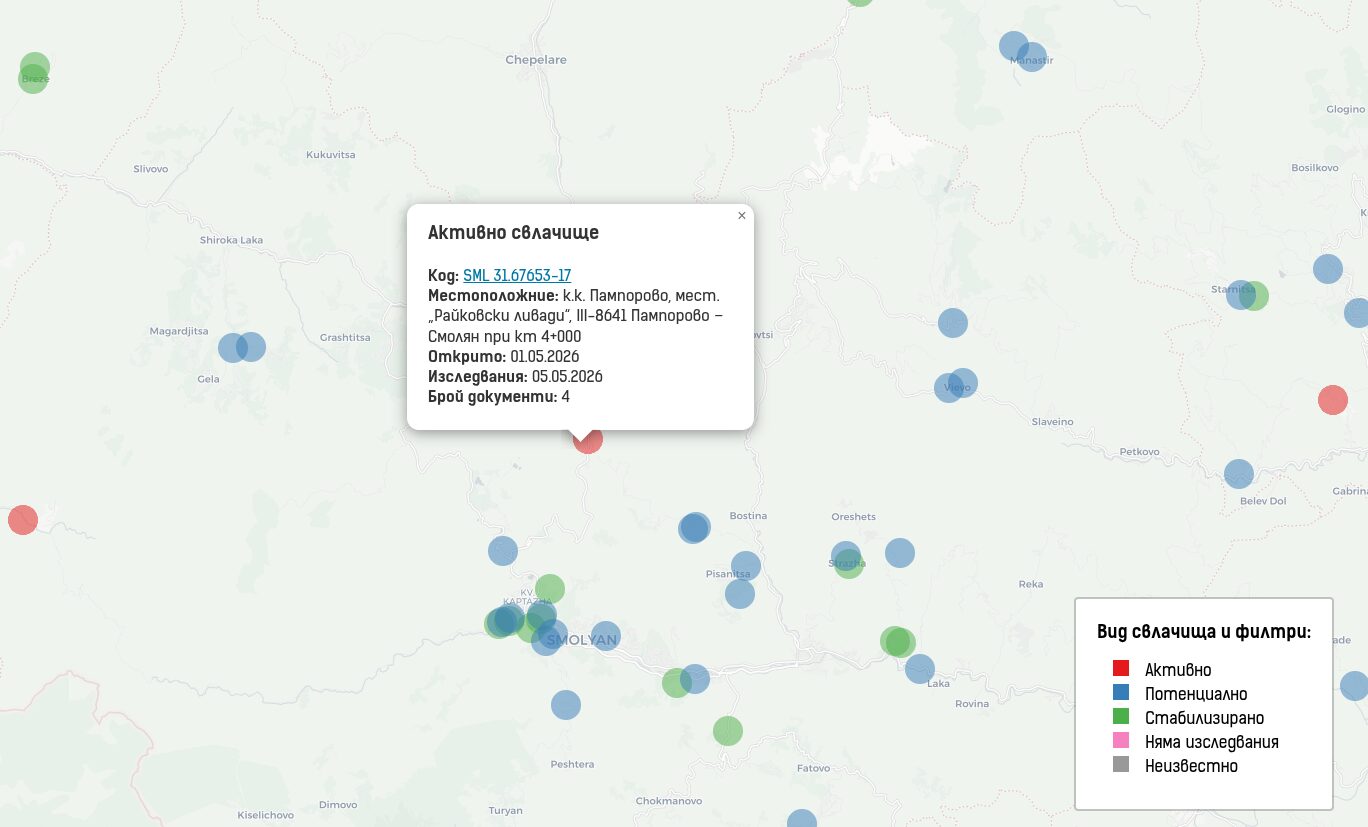This screenshot has width=1368, height=827.
Task: Click the Изследвания date 05.05.2026
Action: pos(567,377)
